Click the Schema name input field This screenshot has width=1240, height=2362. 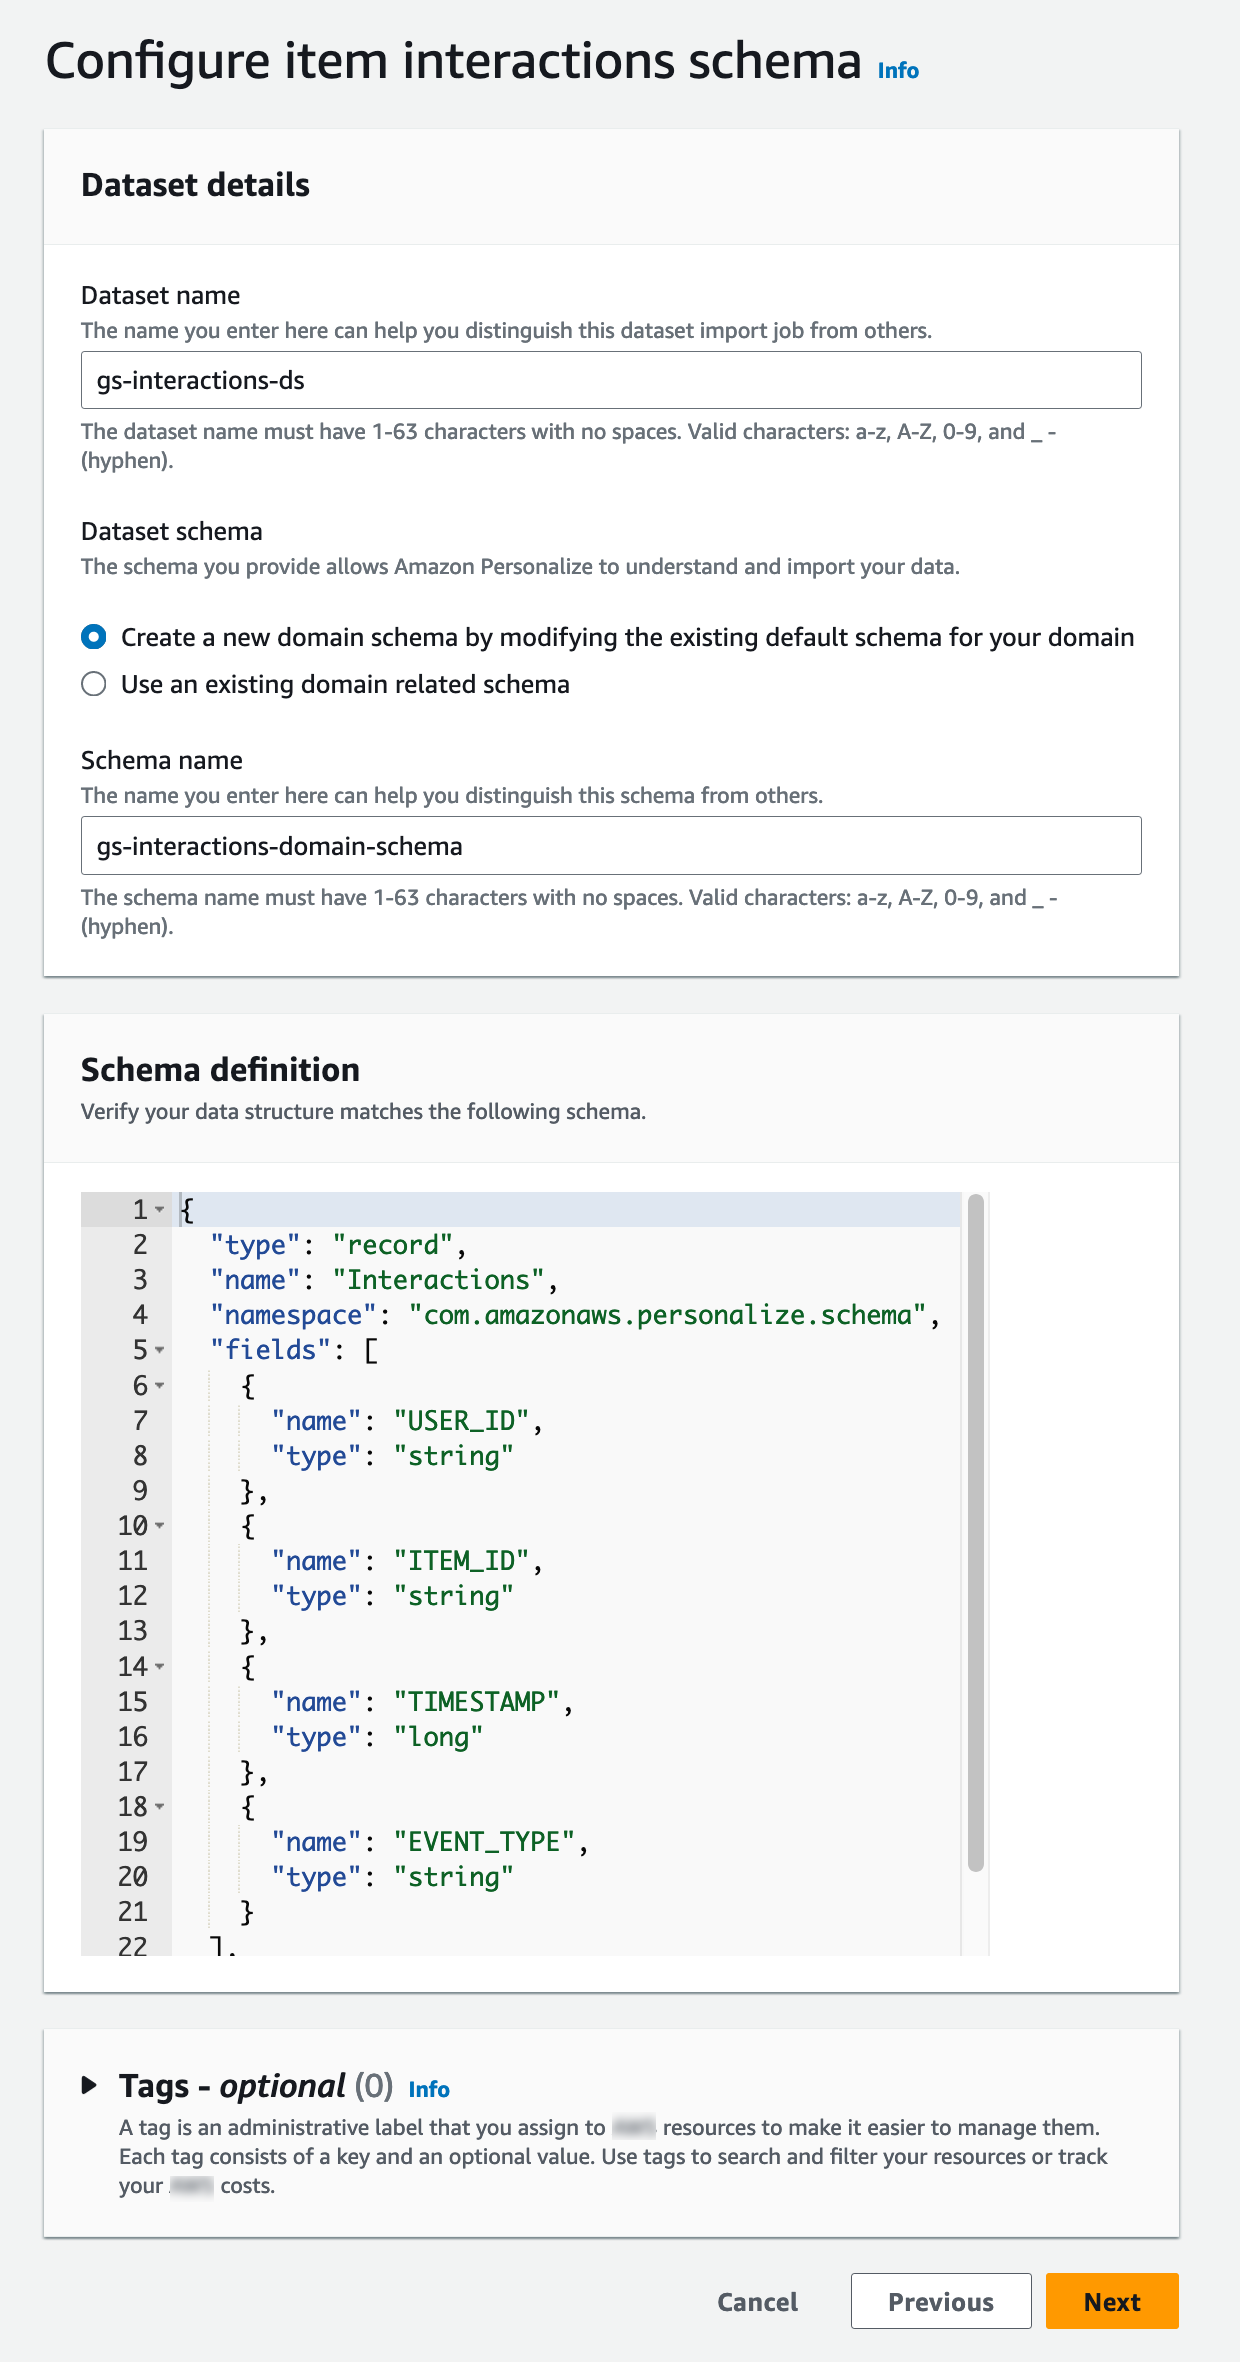coord(610,846)
